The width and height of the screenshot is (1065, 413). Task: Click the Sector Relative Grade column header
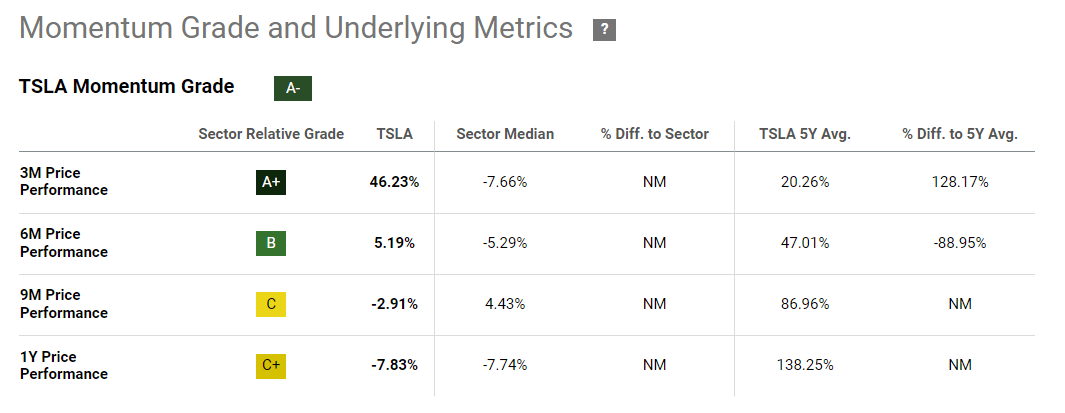271,134
